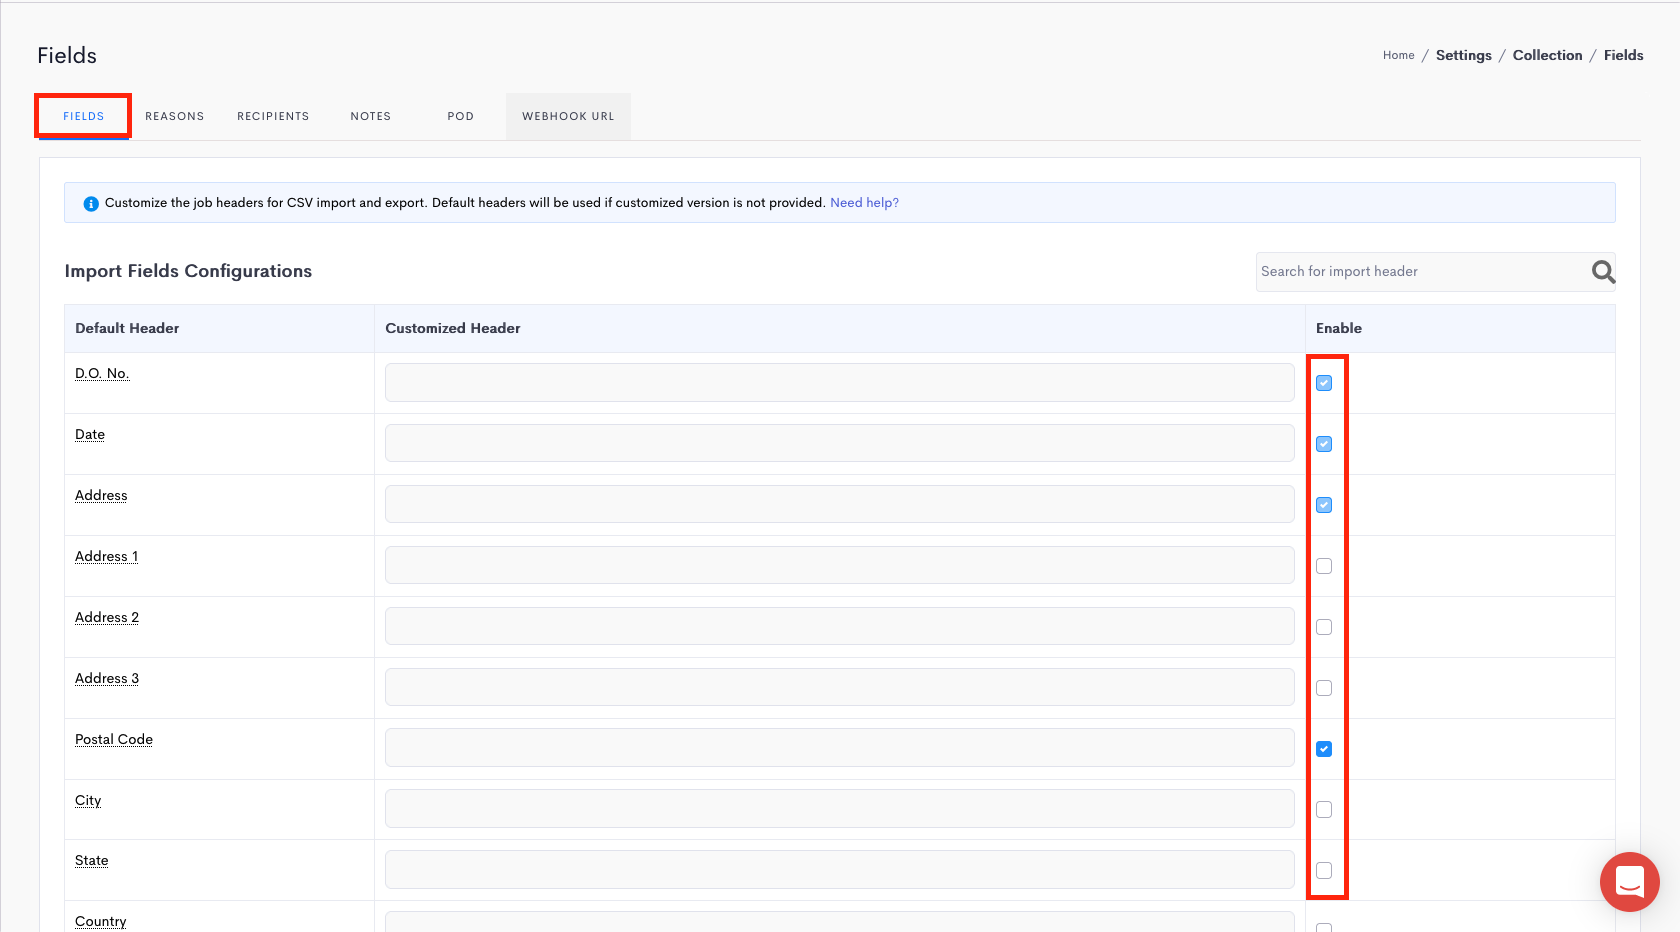Viewport: 1680px width, 932px height.
Task: Click the Address customized header field
Action: coord(839,505)
